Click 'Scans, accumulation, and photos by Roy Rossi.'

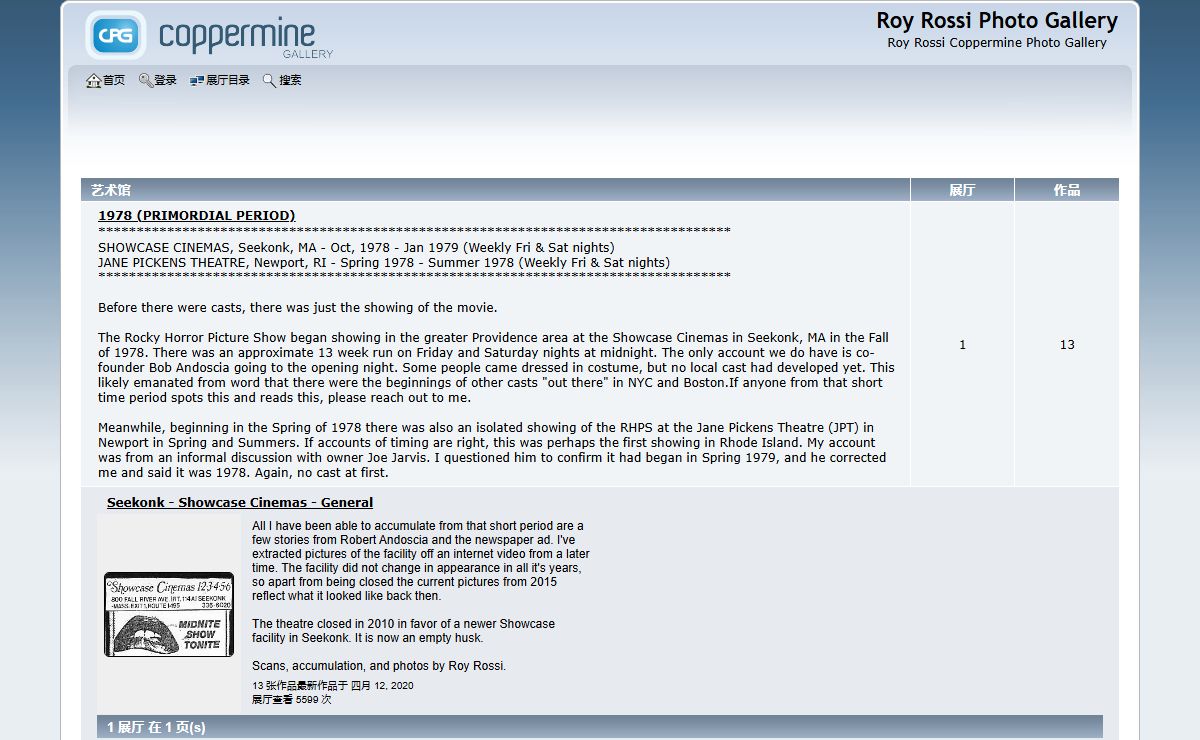(379, 666)
